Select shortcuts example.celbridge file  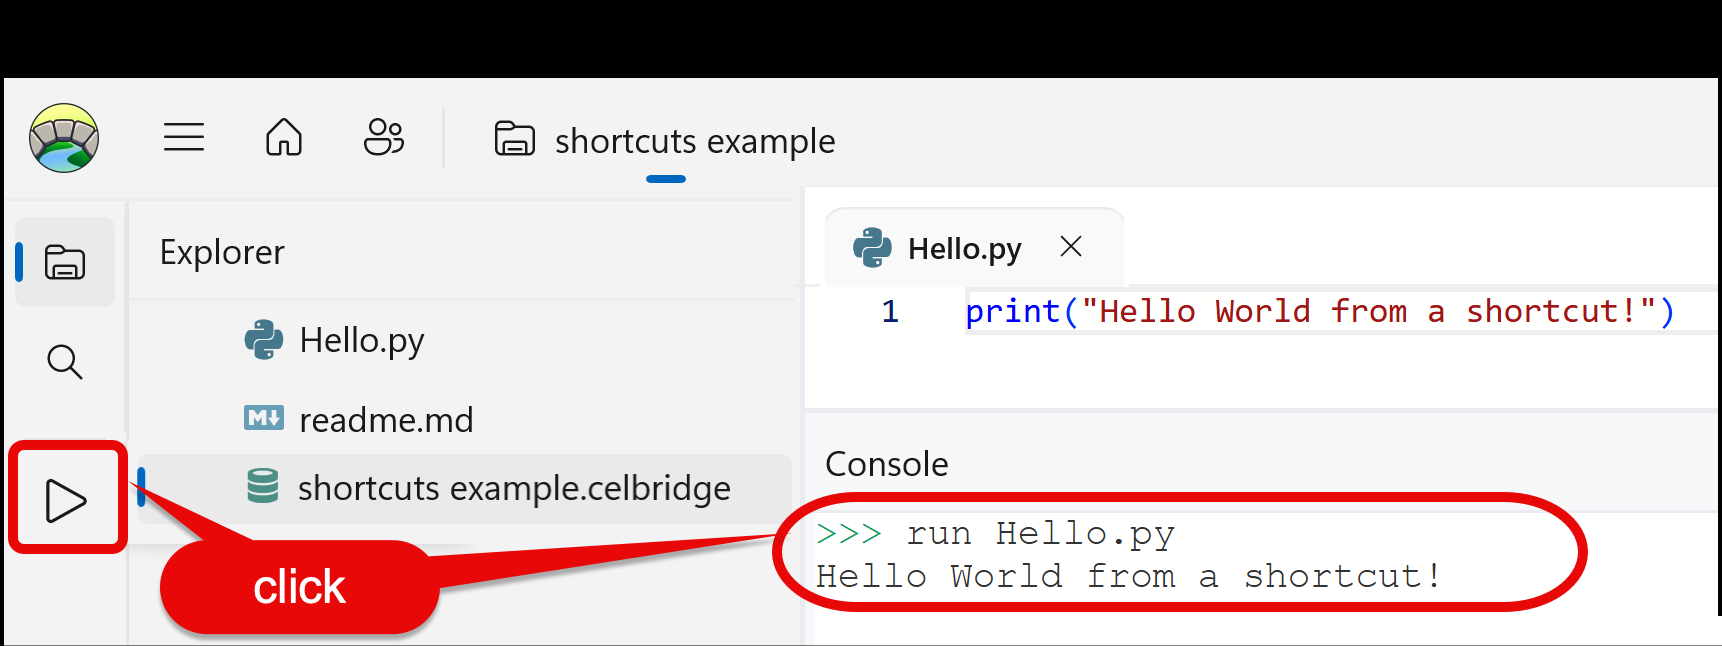[x=514, y=488]
